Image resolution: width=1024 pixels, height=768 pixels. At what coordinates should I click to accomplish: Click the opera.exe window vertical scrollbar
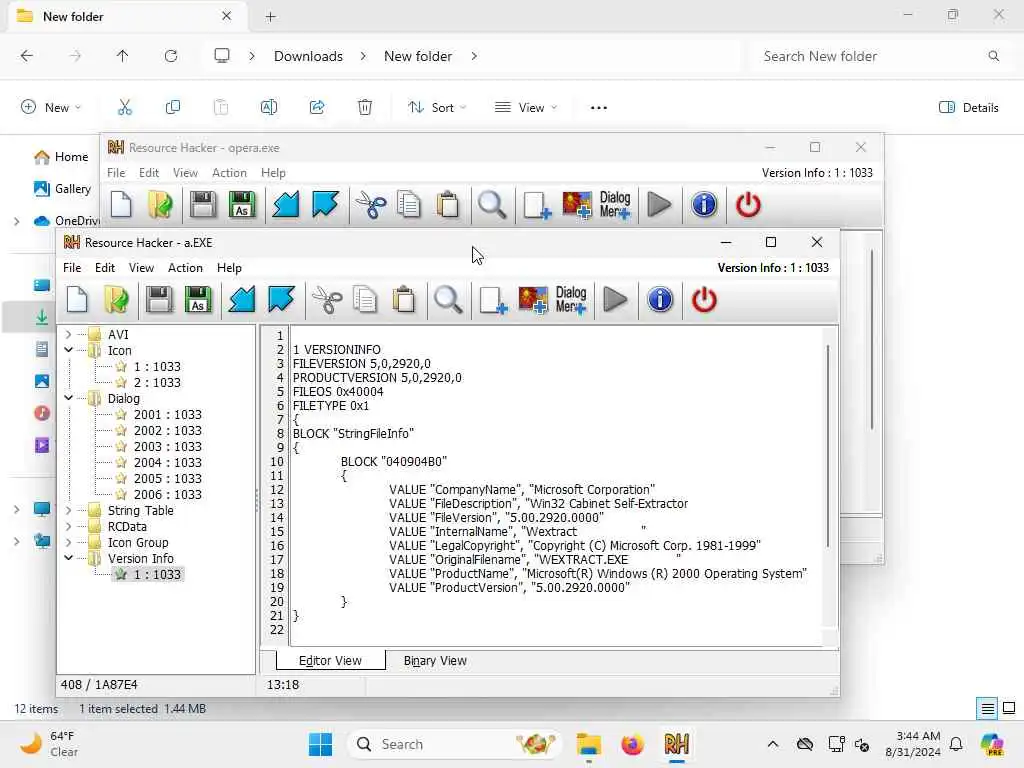pyautogui.click(x=872, y=340)
